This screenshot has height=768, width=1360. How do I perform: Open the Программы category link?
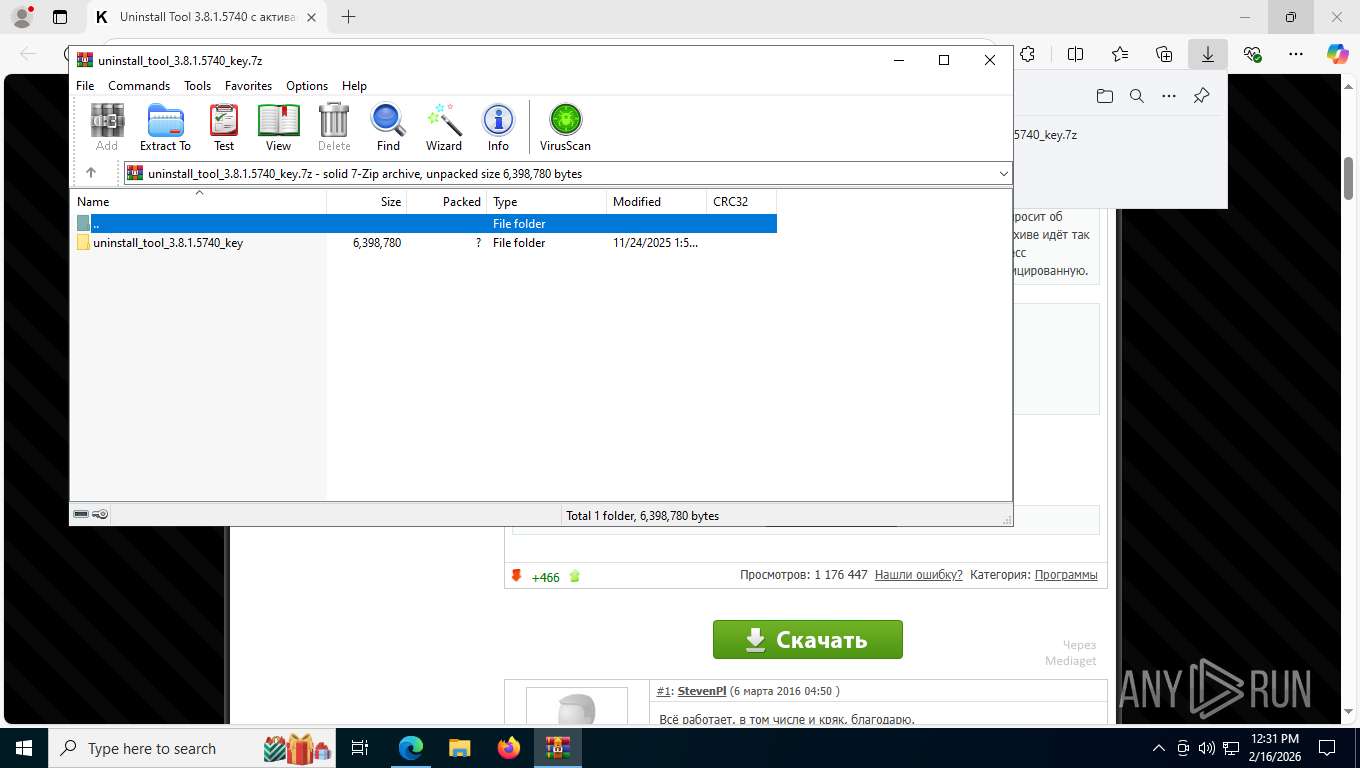pyautogui.click(x=1065, y=575)
